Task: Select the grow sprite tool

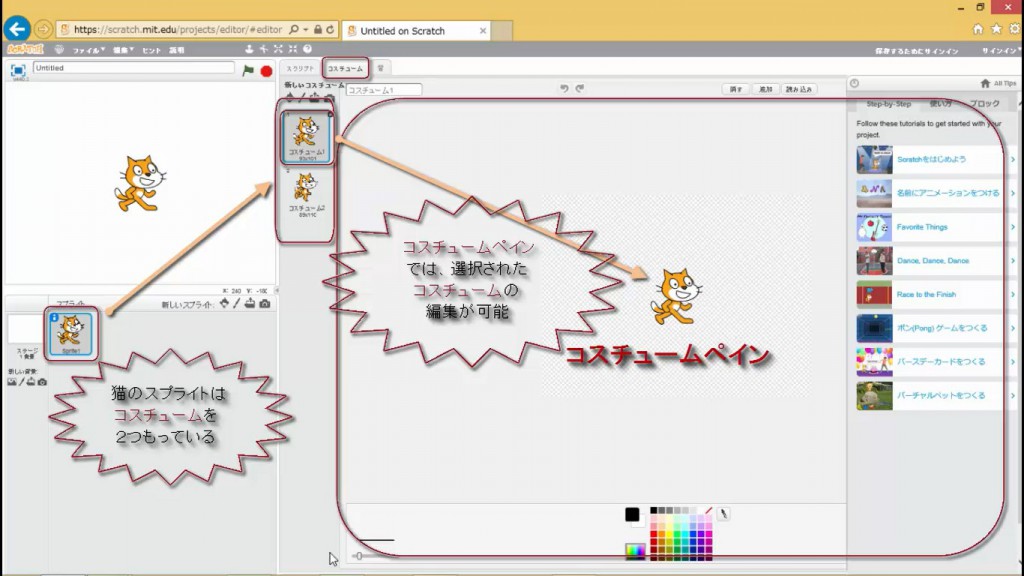Action: [x=278, y=49]
